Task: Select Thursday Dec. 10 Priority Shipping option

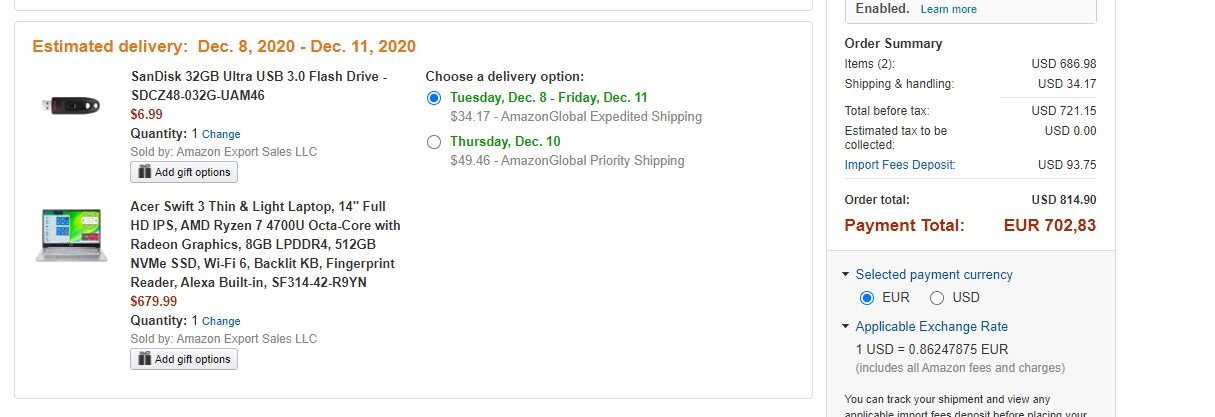Action: tap(433, 142)
